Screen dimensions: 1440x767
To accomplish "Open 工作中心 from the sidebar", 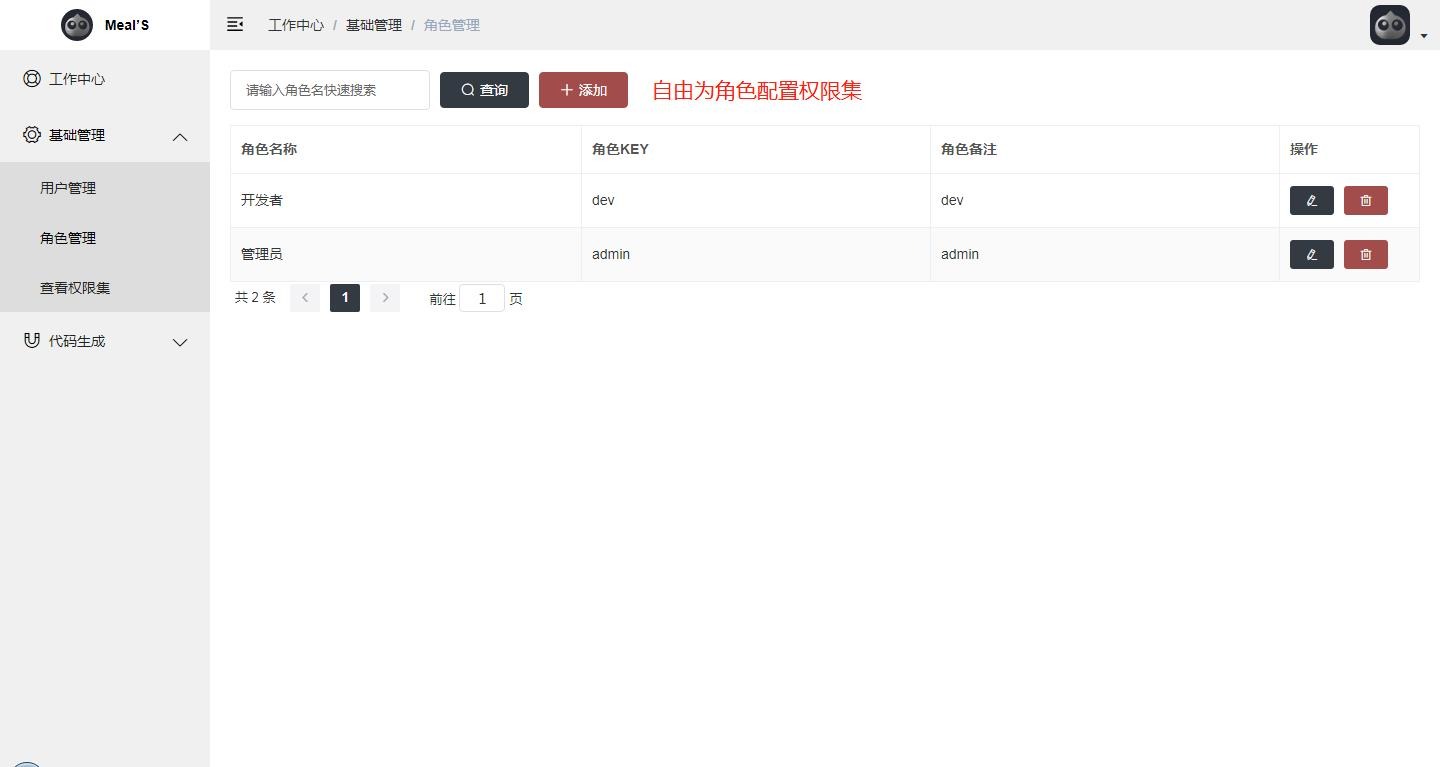I will click(77, 79).
